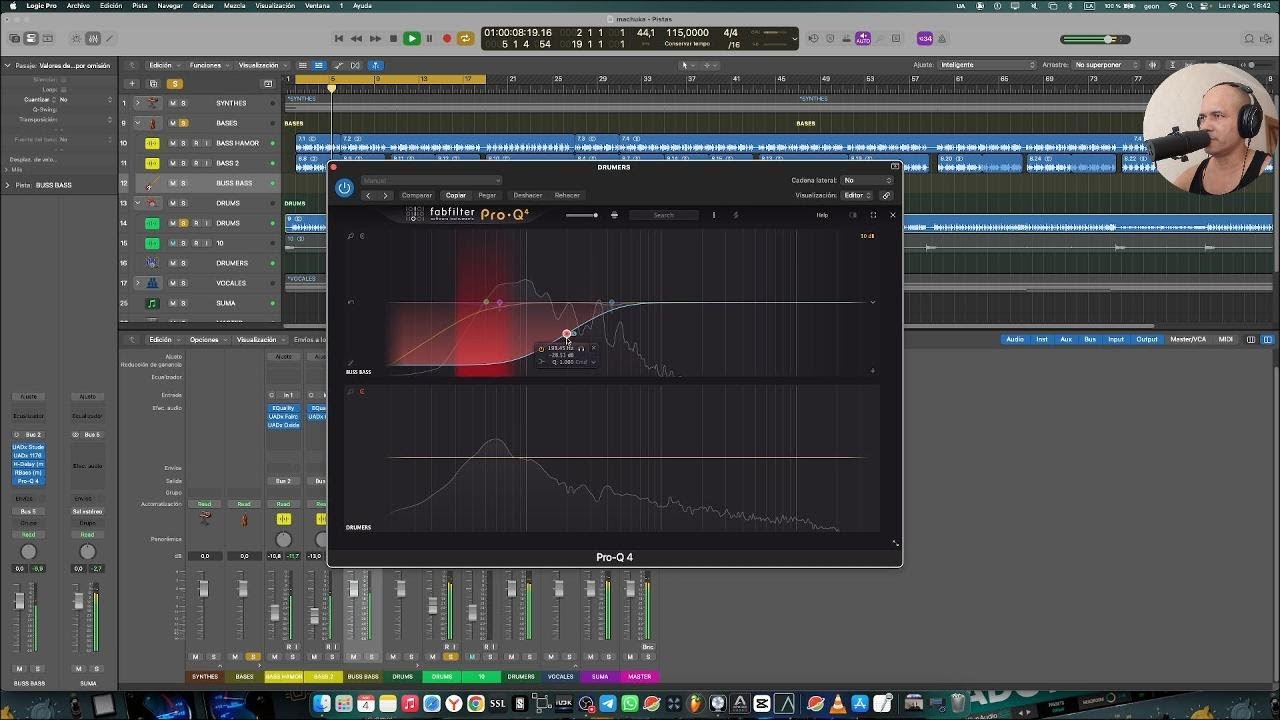Open the Library panel icon
The height and width of the screenshot is (720, 1280).
point(13,39)
